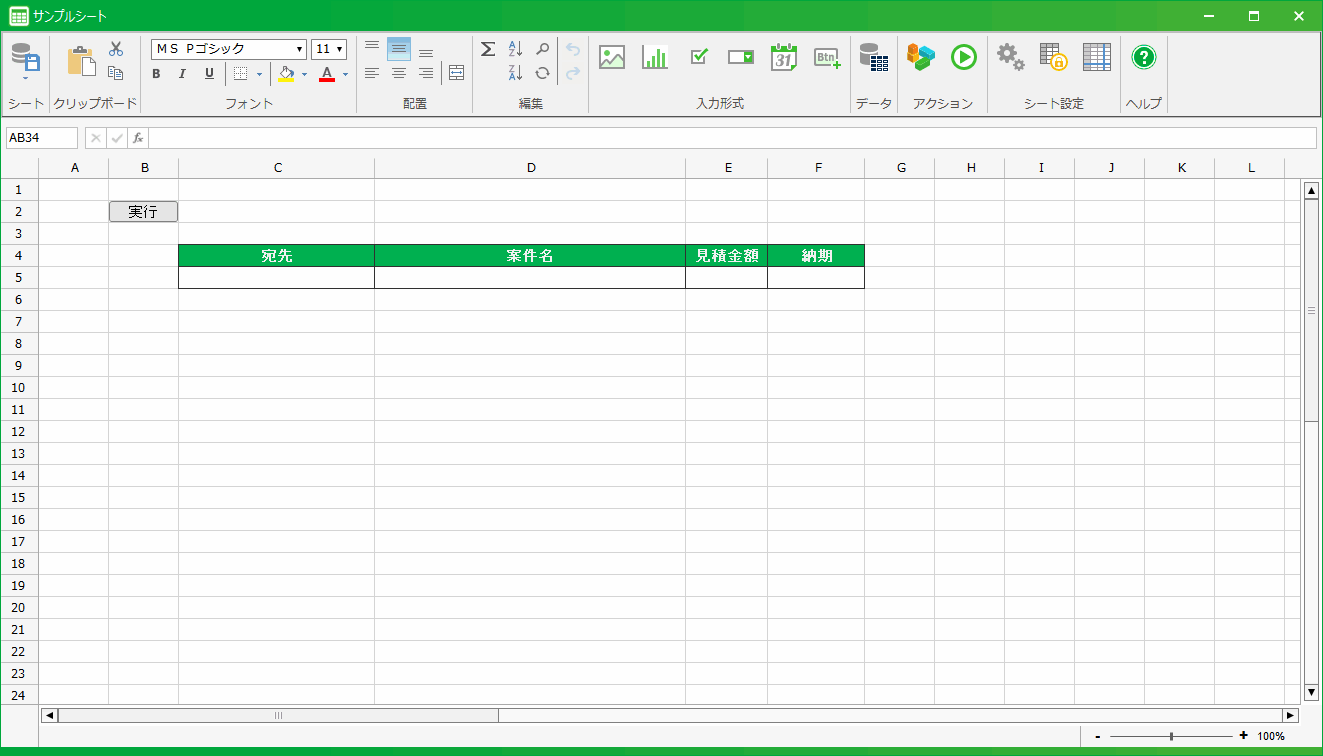1323x756 pixels.
Task: Click the AutoSum sigma icon
Action: coord(488,49)
